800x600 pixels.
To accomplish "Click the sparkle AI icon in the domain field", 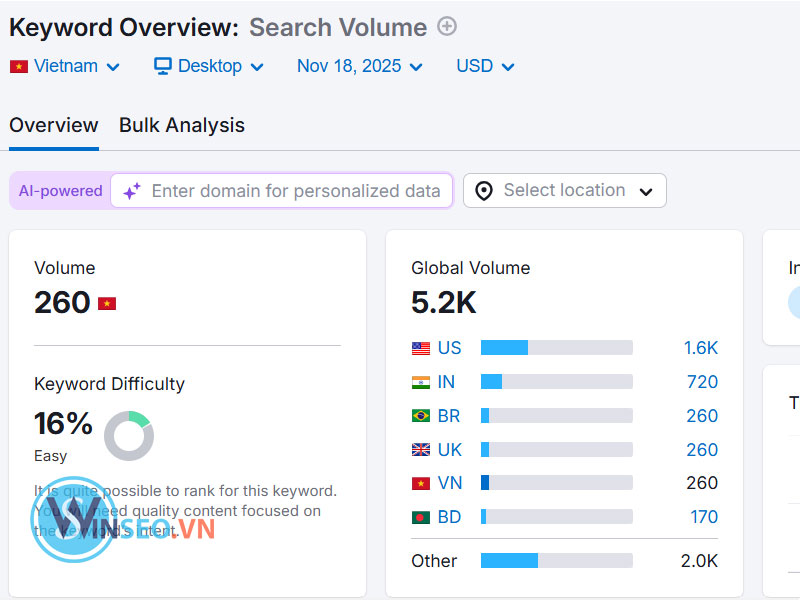I will (130, 190).
